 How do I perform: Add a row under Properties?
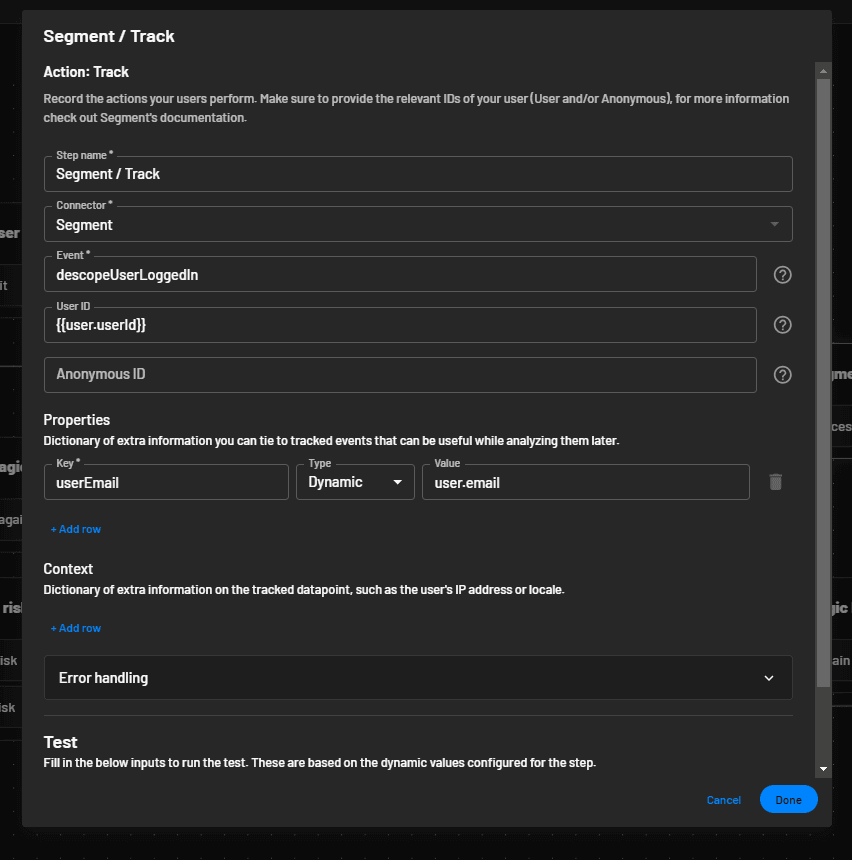[75, 529]
